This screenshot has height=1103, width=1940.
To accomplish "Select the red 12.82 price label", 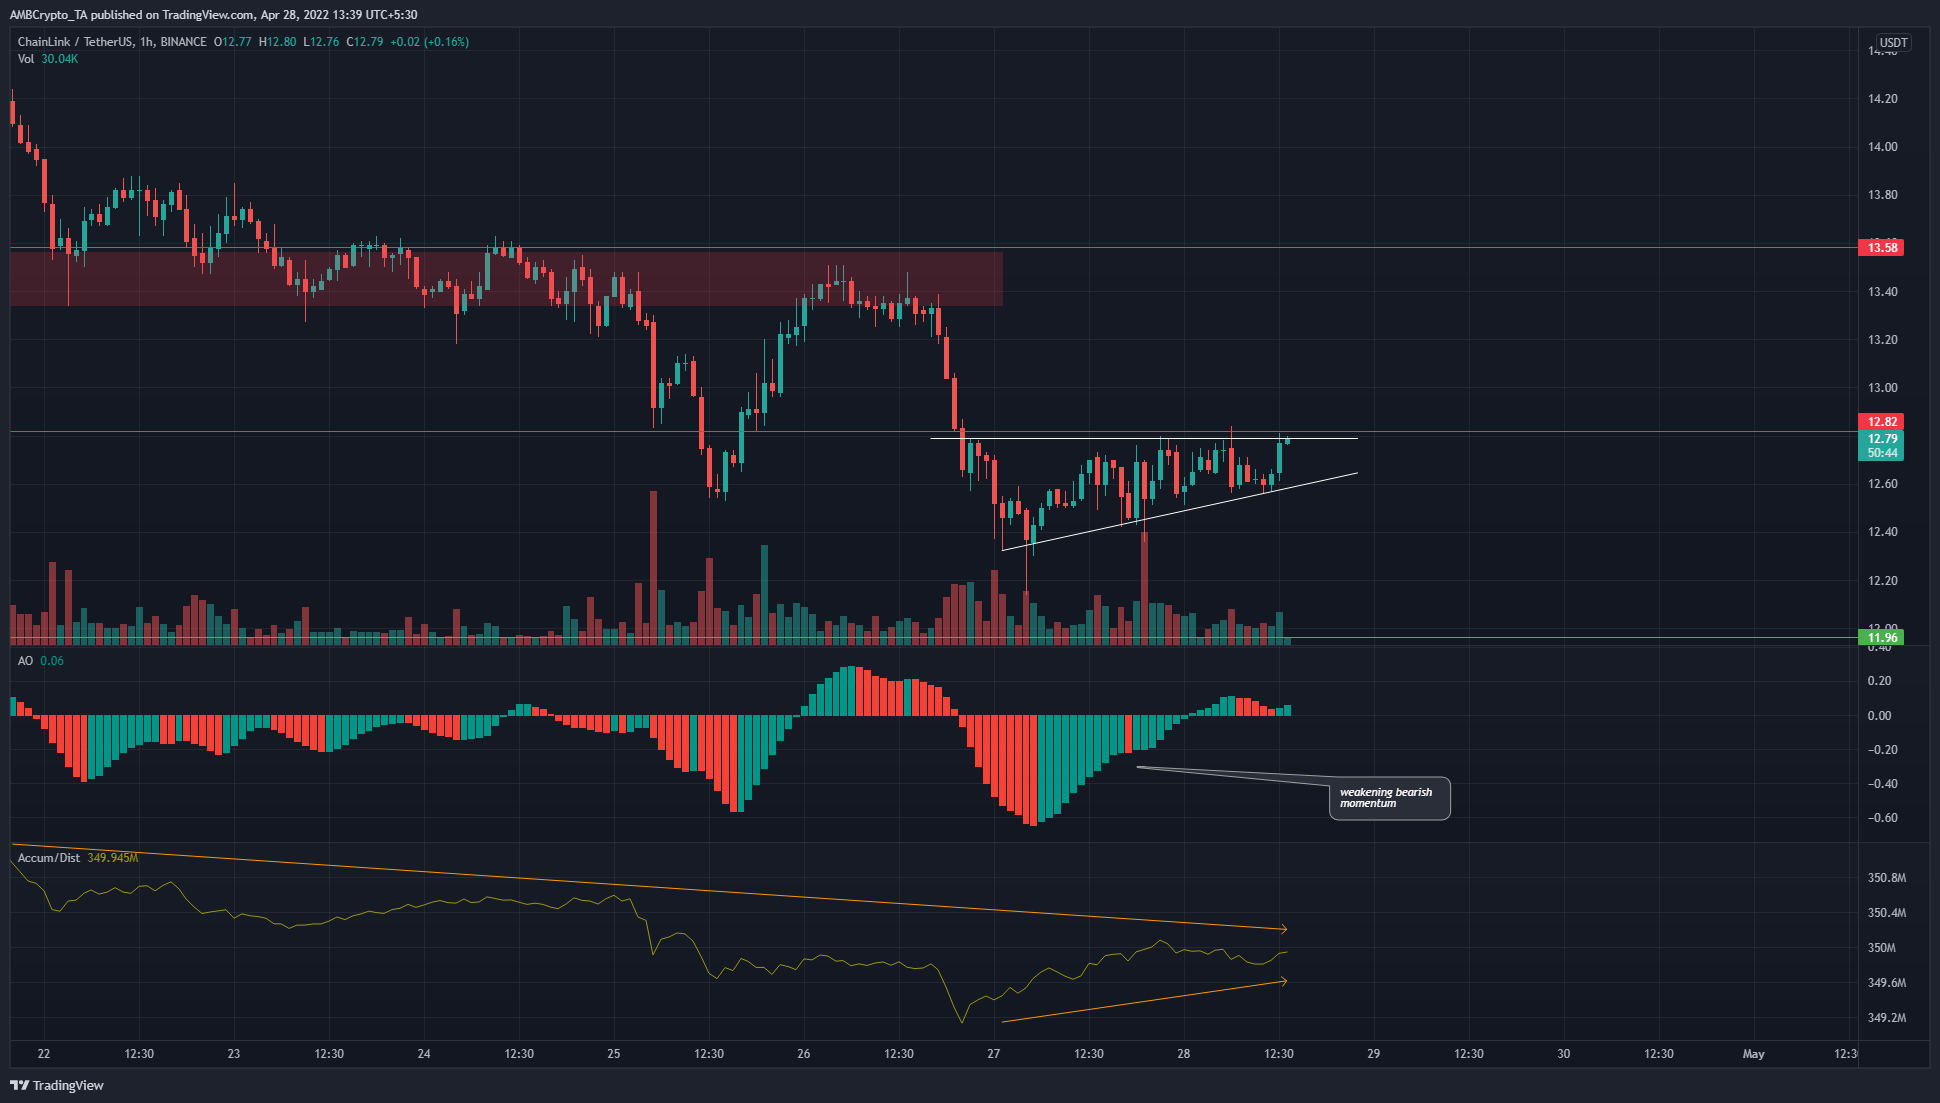I will pyautogui.click(x=1882, y=422).
